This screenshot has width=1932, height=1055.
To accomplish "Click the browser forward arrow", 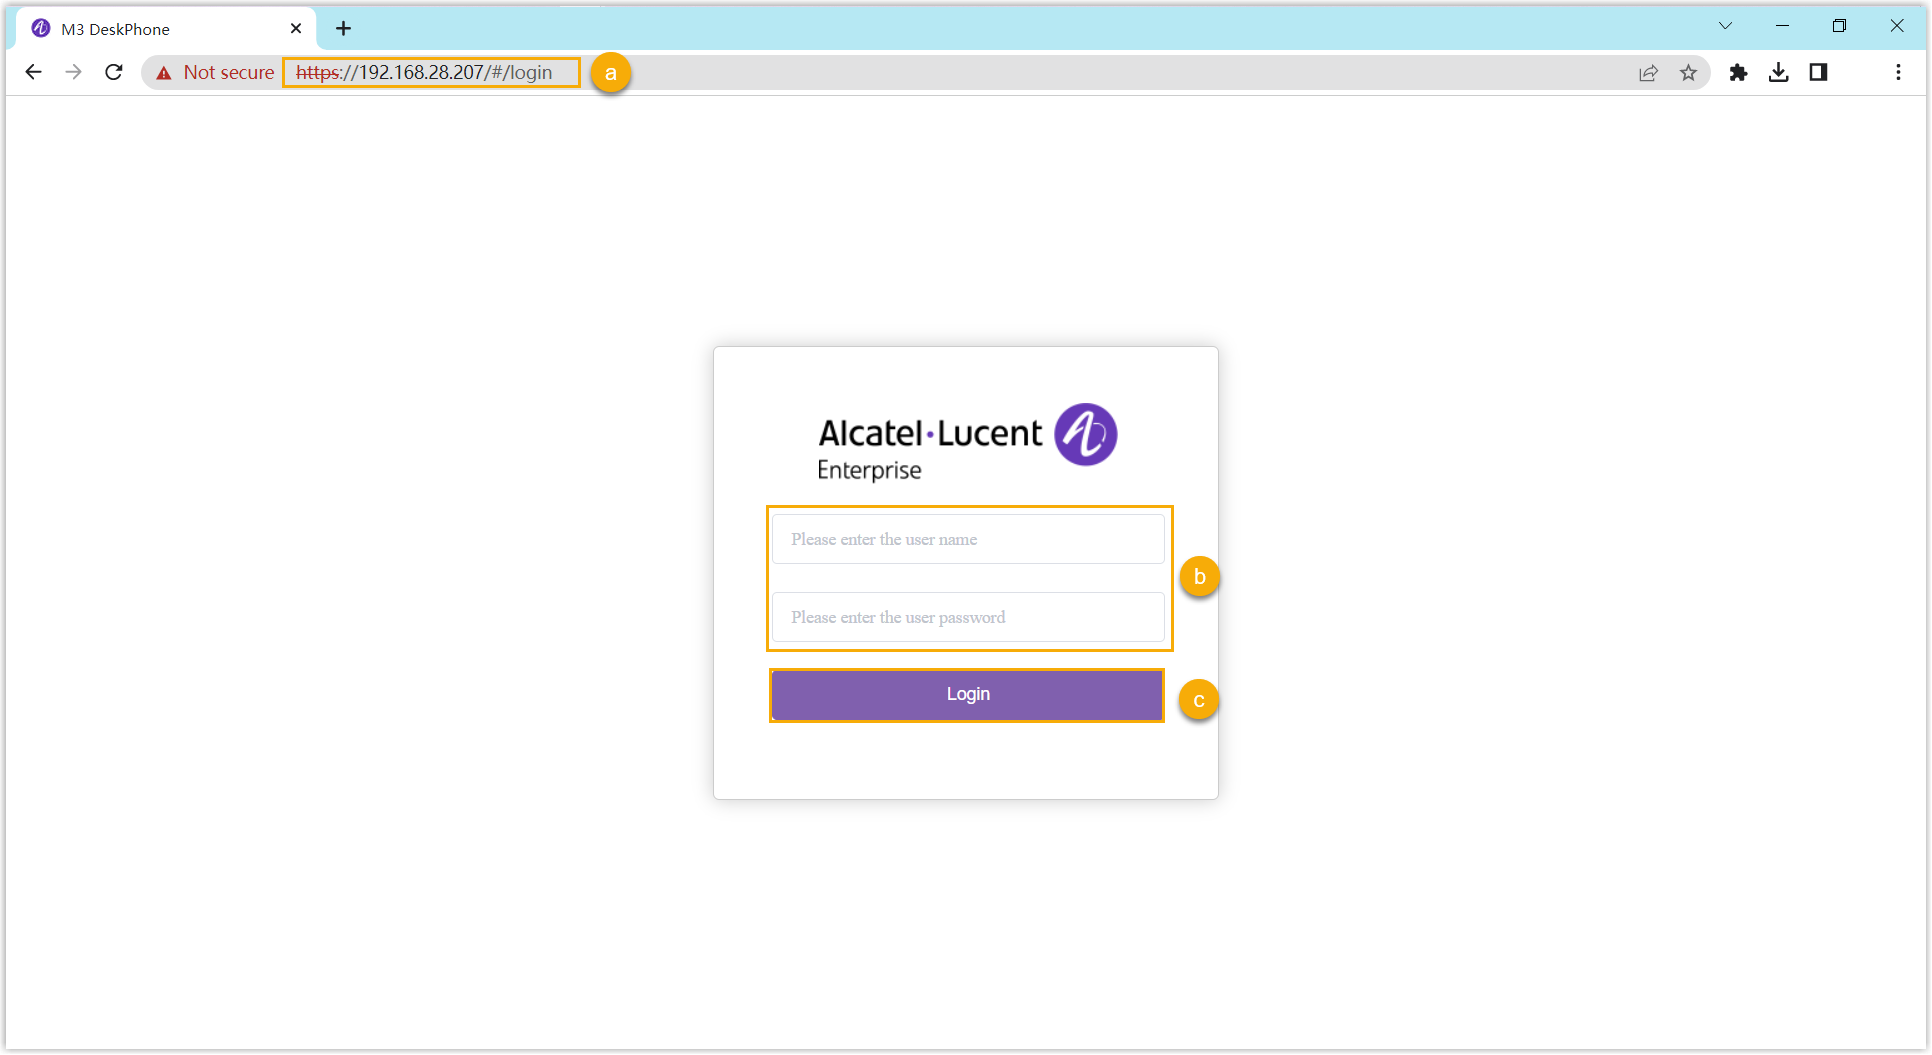I will (73, 72).
